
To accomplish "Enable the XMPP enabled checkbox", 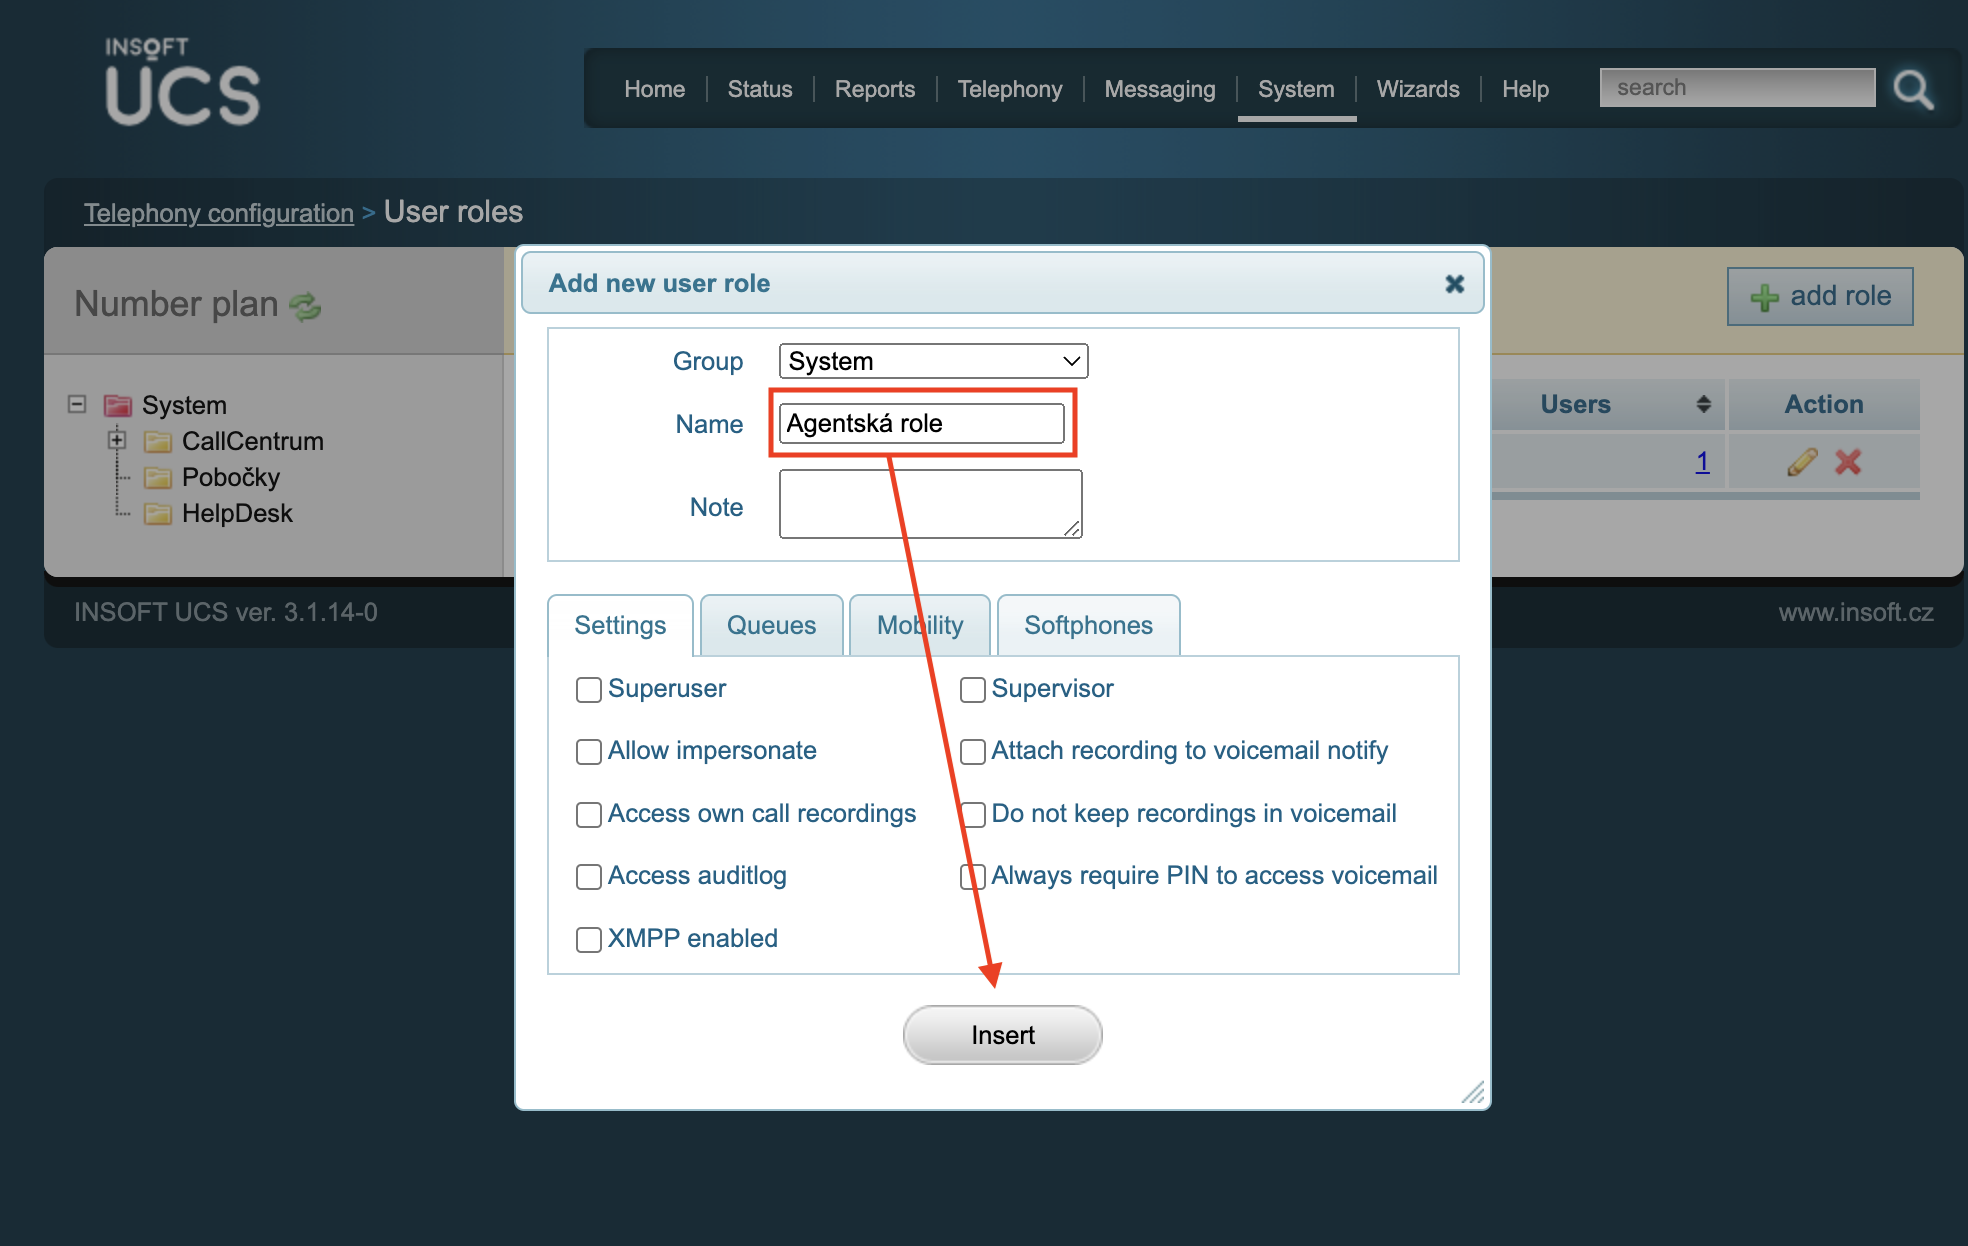I will click(587, 938).
